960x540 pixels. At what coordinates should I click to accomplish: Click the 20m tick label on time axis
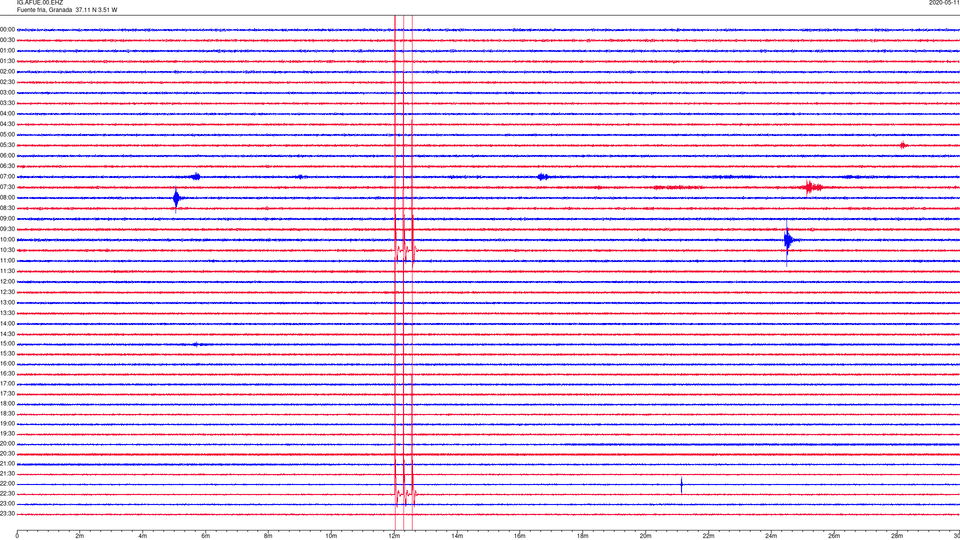[x=646, y=536]
